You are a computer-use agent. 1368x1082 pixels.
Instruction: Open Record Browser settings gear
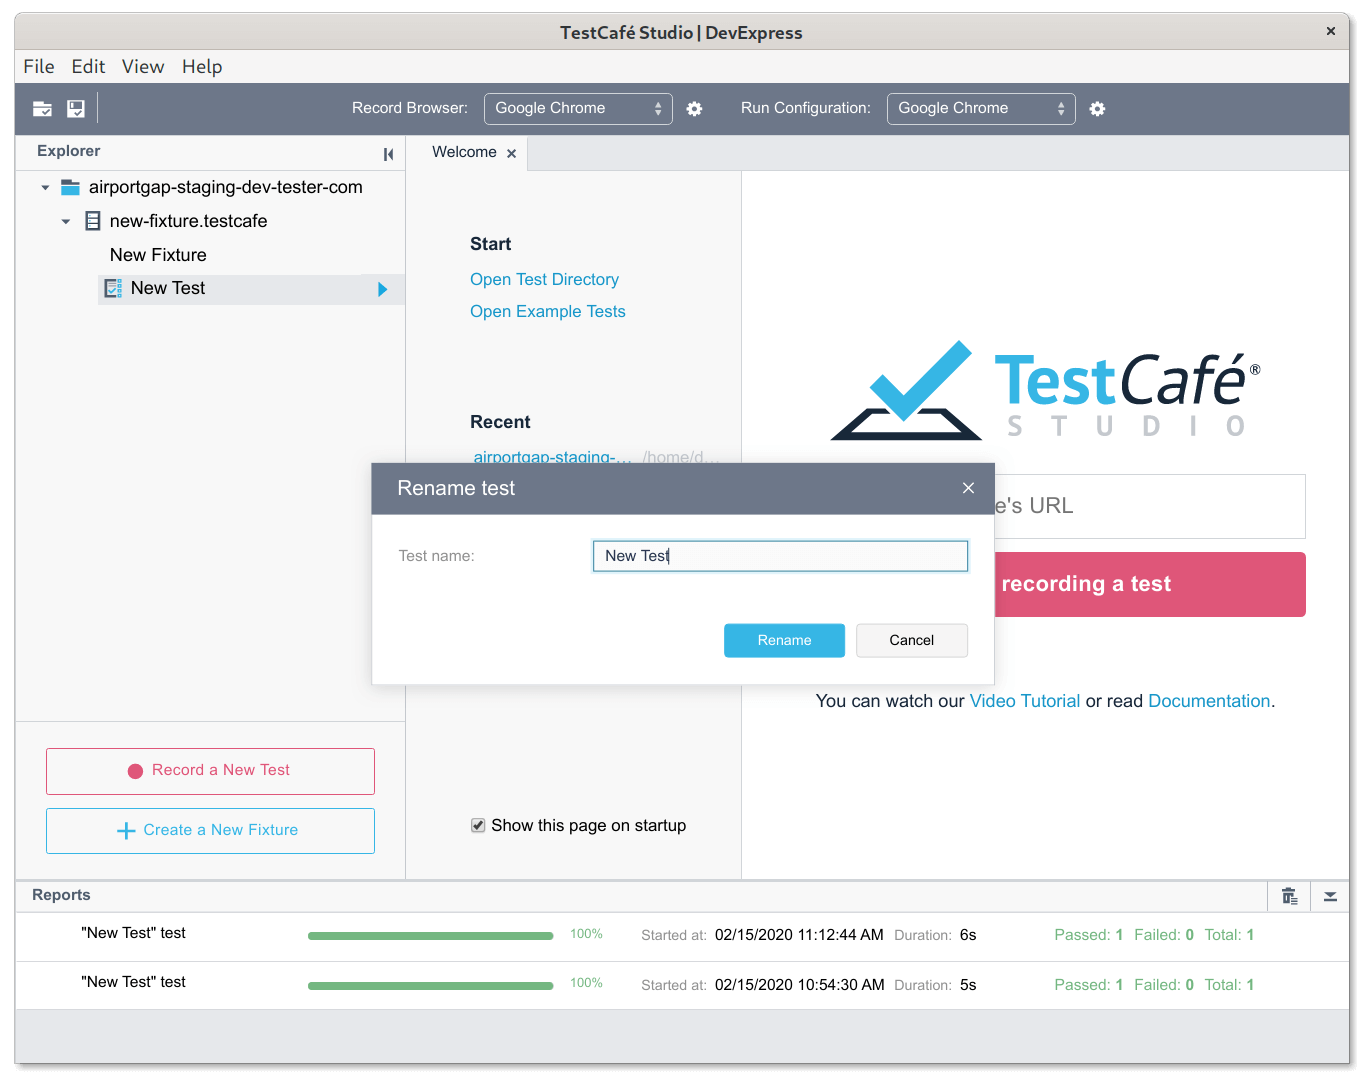click(x=694, y=109)
